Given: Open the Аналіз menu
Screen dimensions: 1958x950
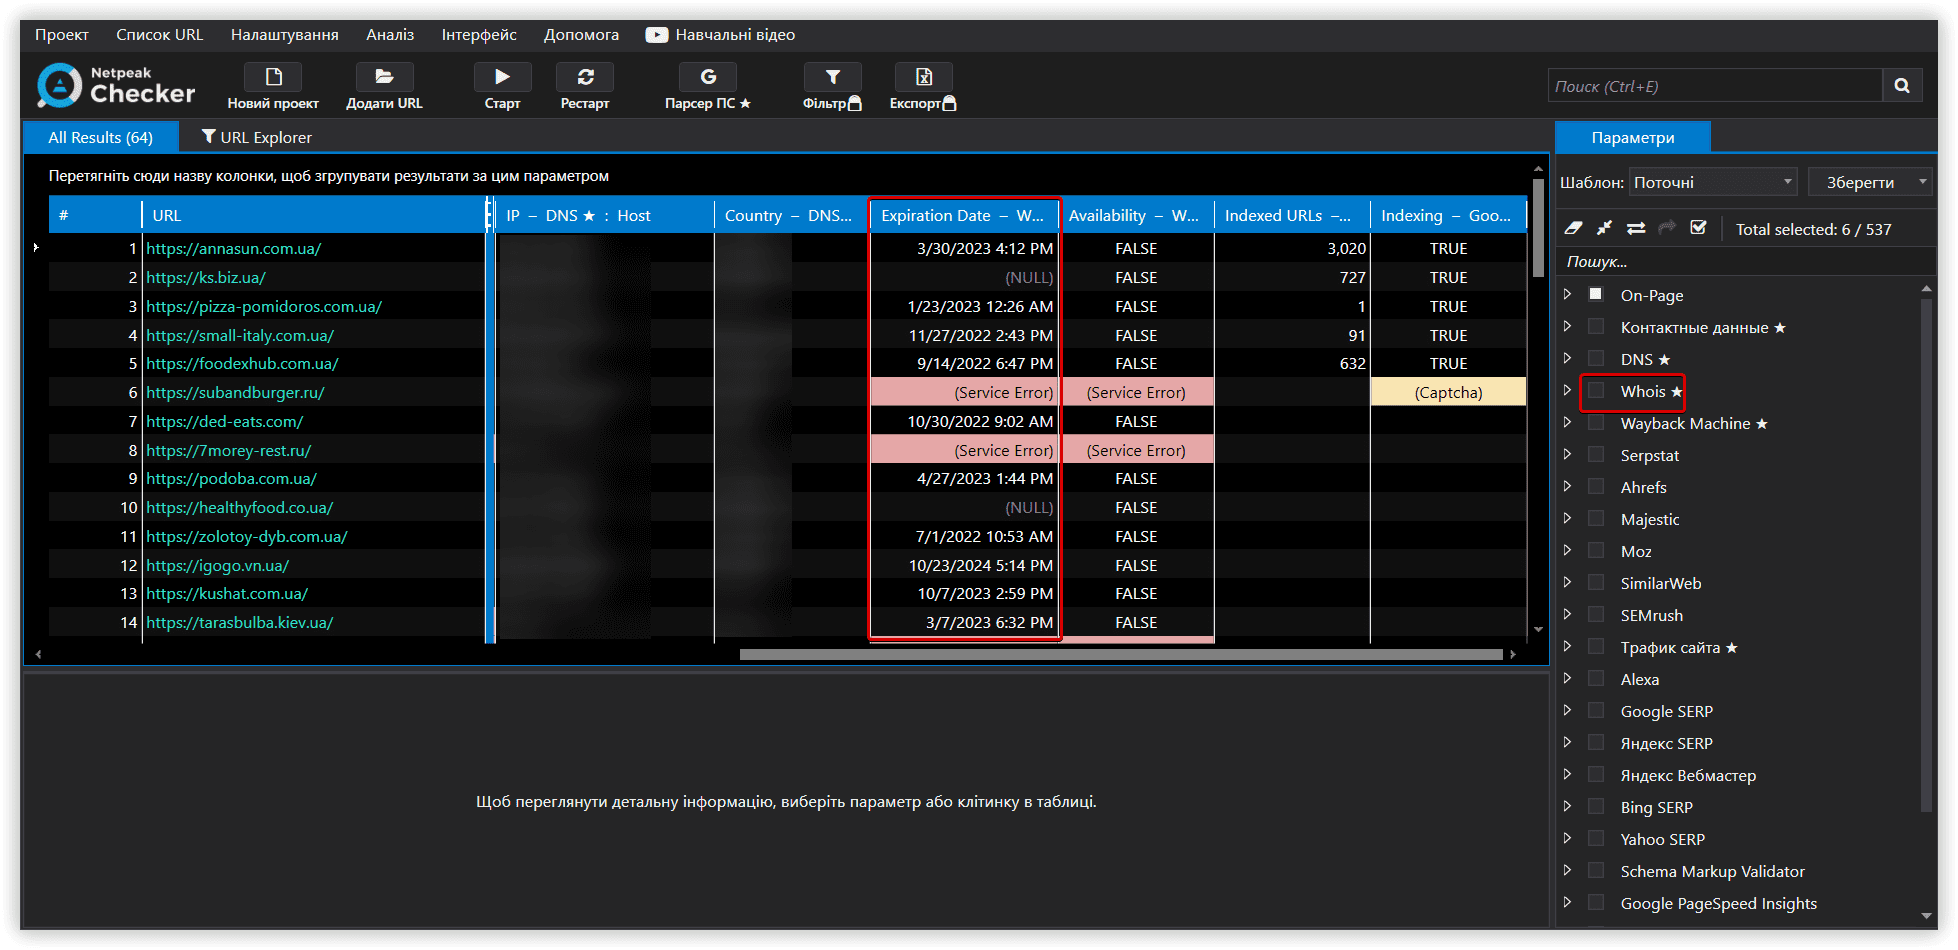Looking at the screenshot, I should pos(390,35).
